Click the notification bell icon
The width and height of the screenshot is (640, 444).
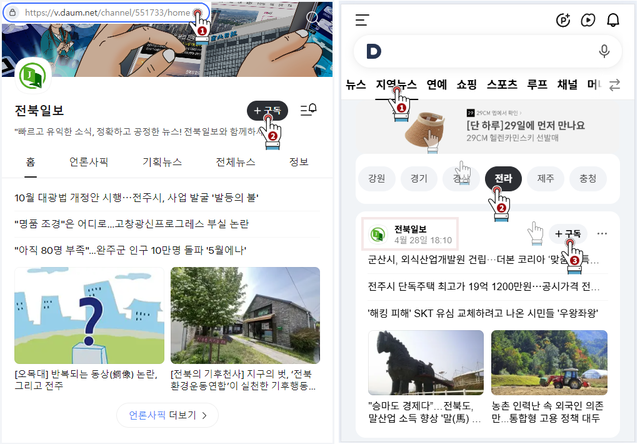pyautogui.click(x=613, y=20)
